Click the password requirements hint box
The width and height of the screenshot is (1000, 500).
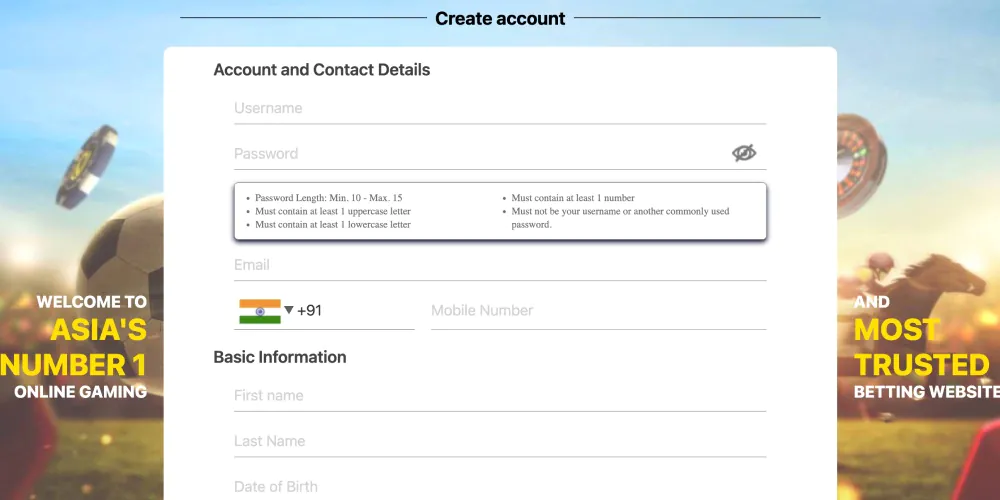click(x=500, y=211)
